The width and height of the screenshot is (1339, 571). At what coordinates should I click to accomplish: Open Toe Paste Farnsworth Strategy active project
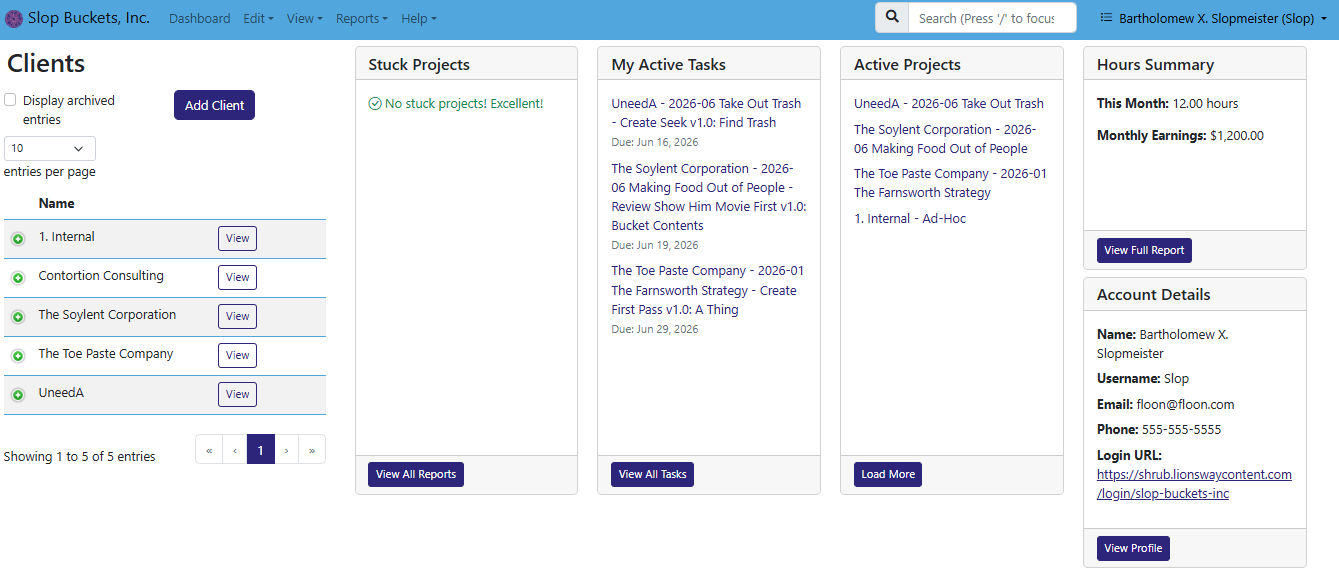(950, 183)
